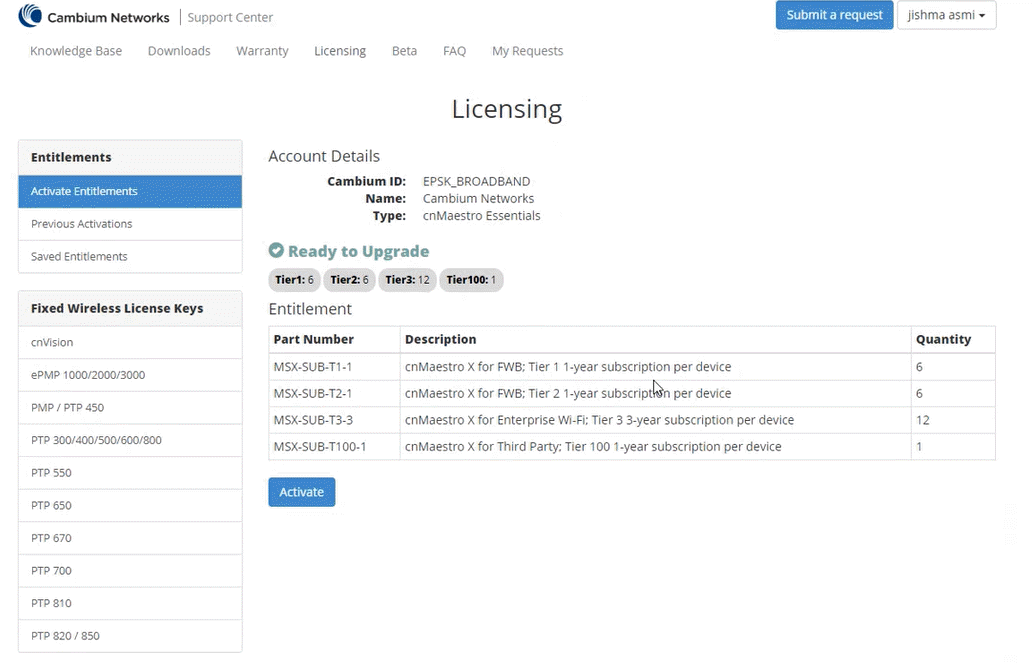
Task: Click the Cambium Networks logo
Action: (x=94, y=16)
